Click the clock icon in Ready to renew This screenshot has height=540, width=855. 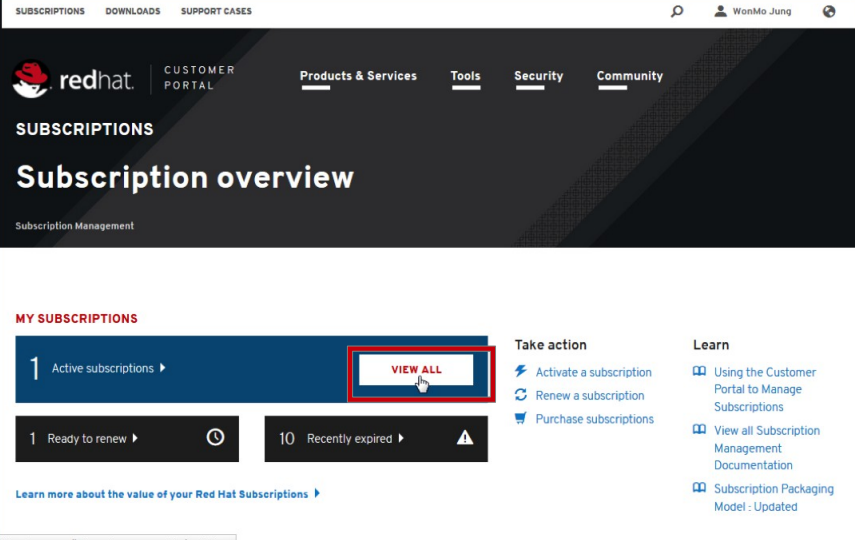pyautogui.click(x=215, y=437)
